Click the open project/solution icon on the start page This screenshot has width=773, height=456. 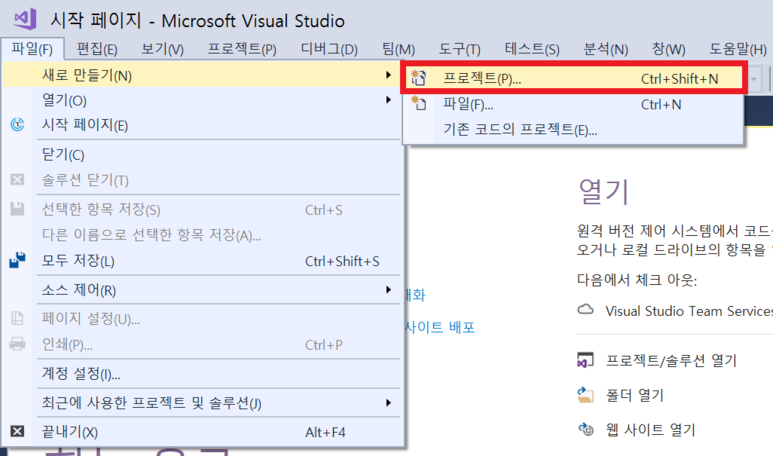tap(585, 360)
